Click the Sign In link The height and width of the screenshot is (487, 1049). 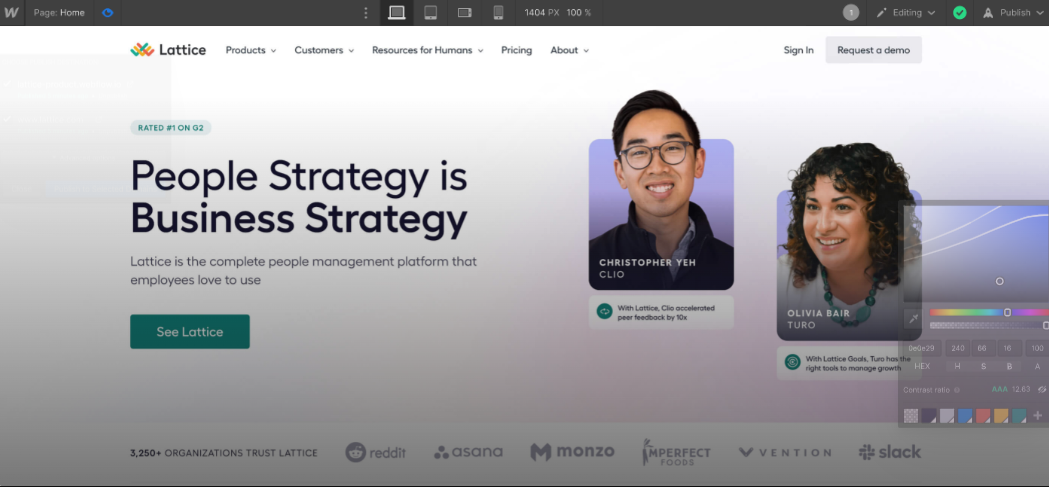[799, 50]
